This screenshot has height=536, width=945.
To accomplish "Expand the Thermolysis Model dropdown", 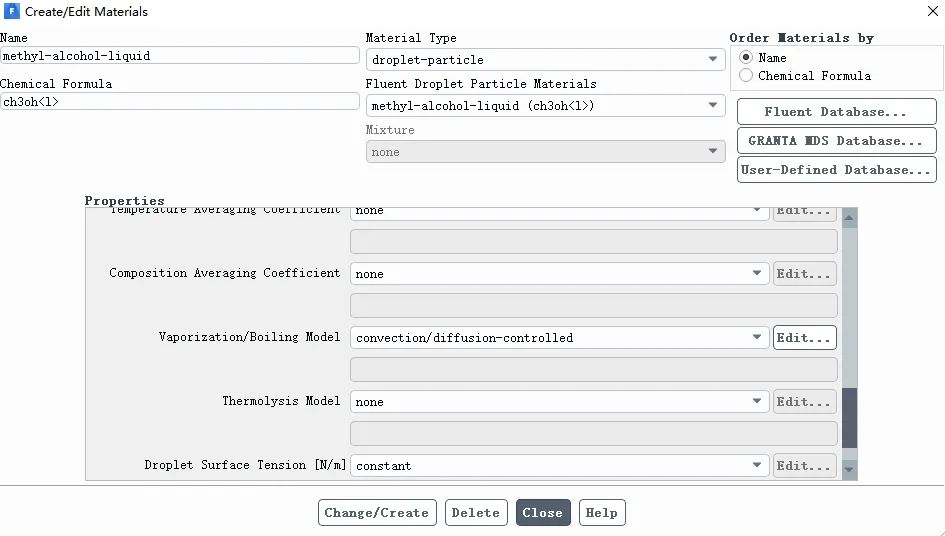I will [x=559, y=402].
